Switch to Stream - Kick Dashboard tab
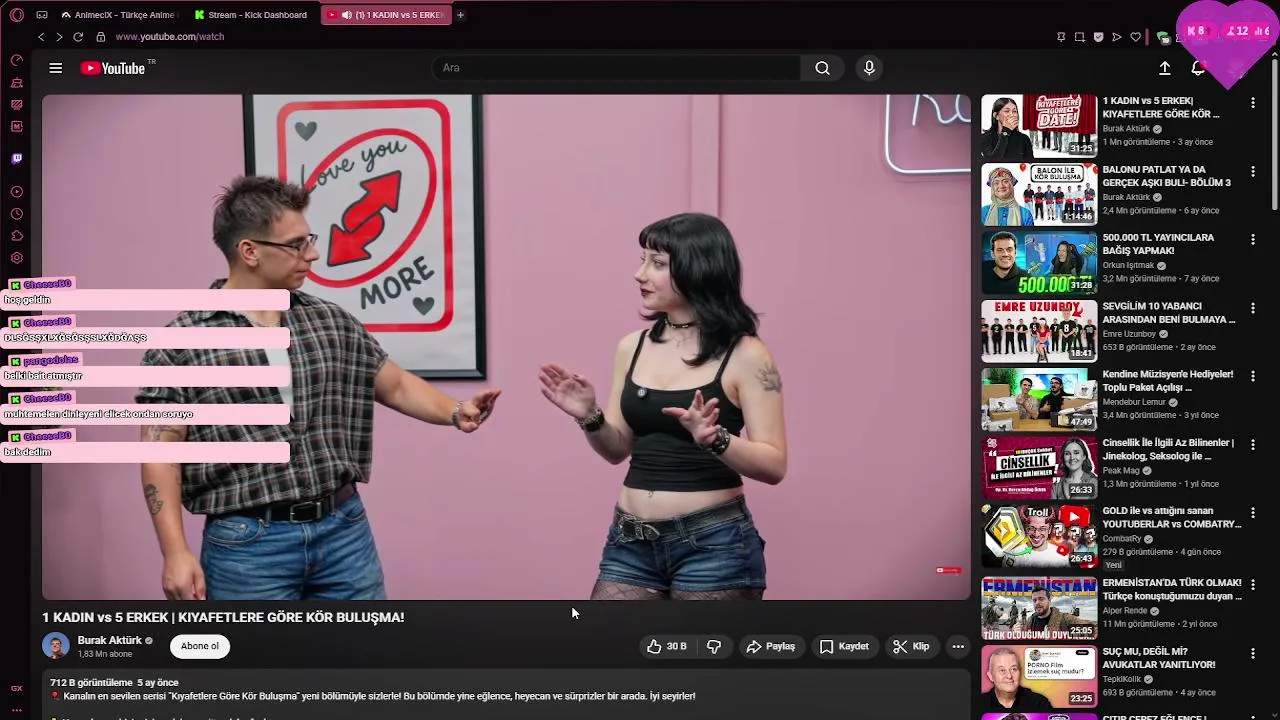The width and height of the screenshot is (1280, 720). [253, 15]
